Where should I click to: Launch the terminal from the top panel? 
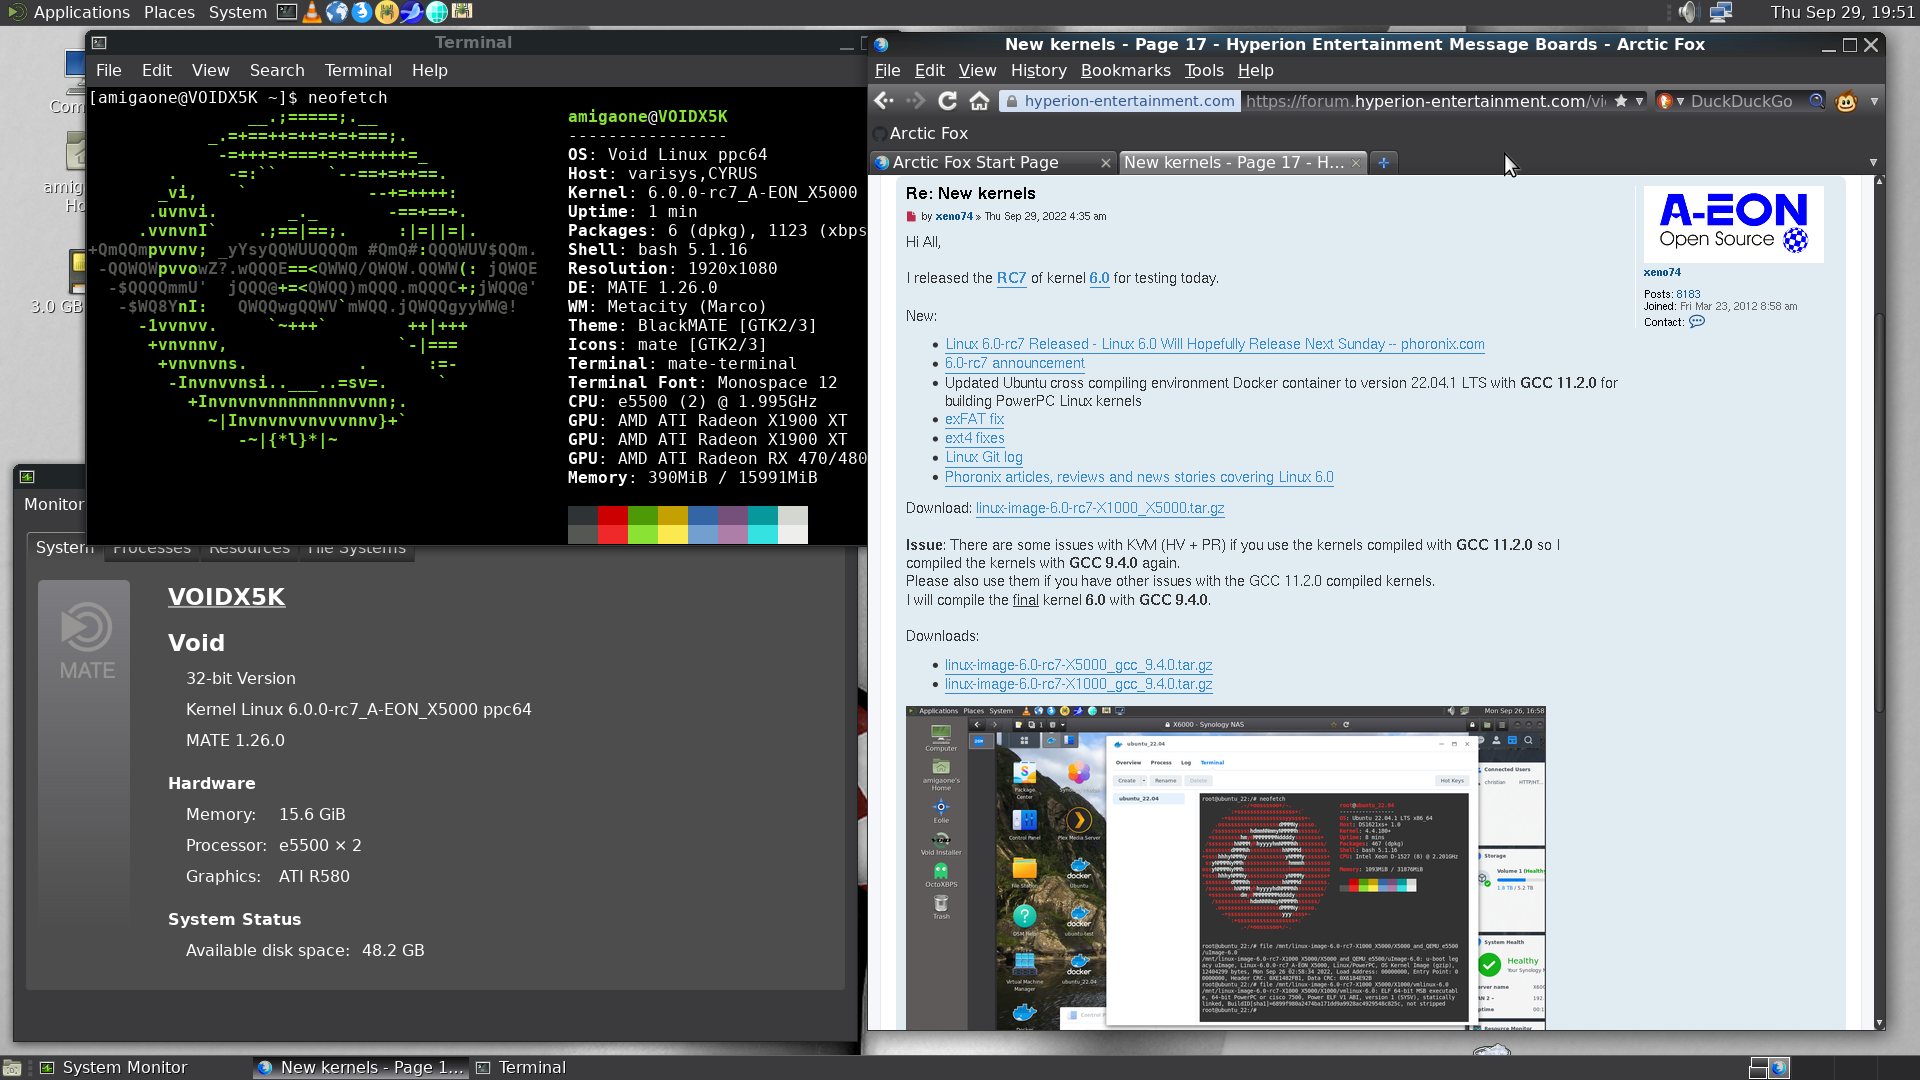[x=287, y=12]
